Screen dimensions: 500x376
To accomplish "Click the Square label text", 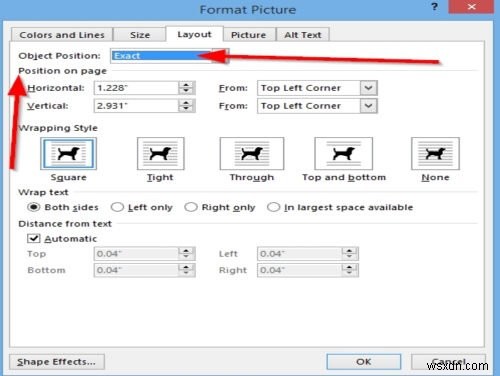I will pyautogui.click(x=68, y=177).
